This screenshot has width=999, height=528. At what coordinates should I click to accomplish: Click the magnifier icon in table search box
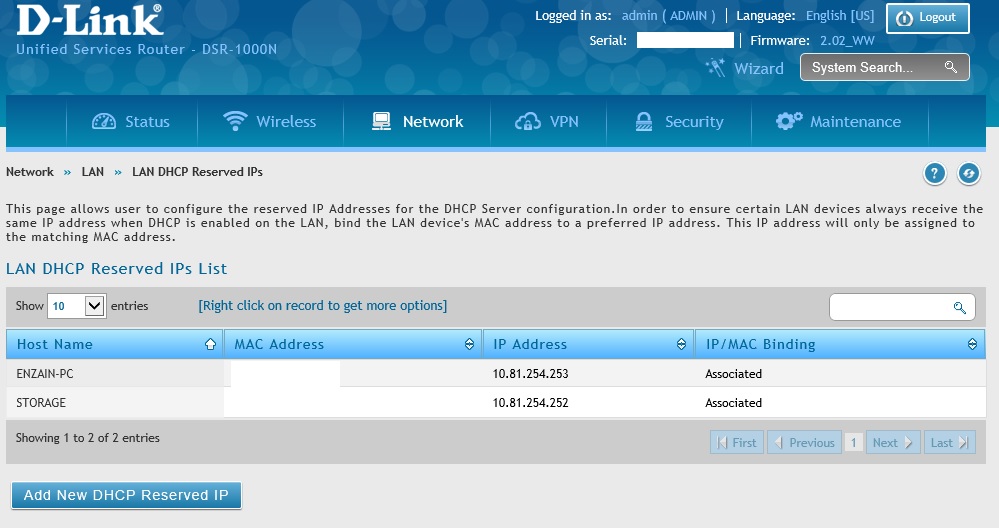point(959,307)
